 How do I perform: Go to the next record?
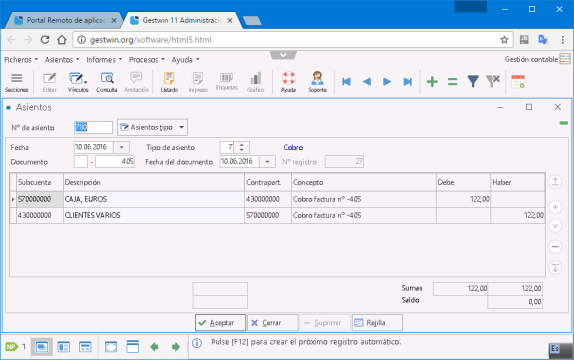(387, 81)
